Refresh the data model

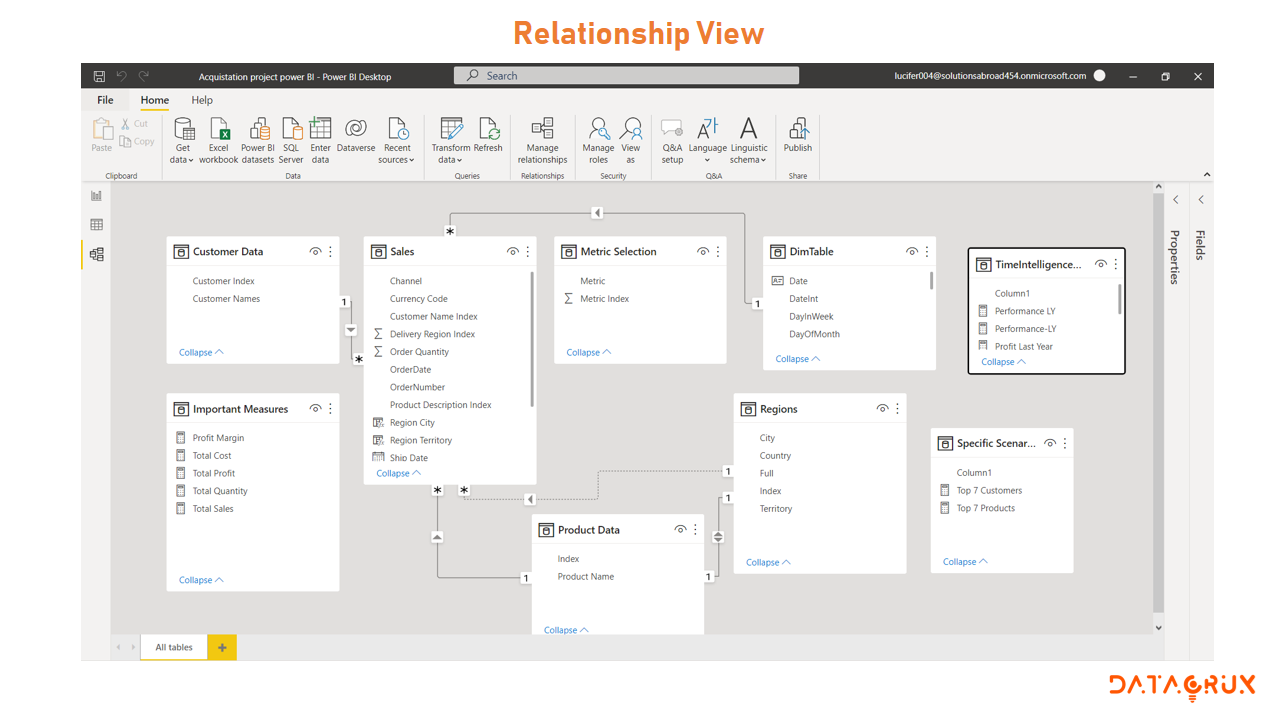[489, 135]
